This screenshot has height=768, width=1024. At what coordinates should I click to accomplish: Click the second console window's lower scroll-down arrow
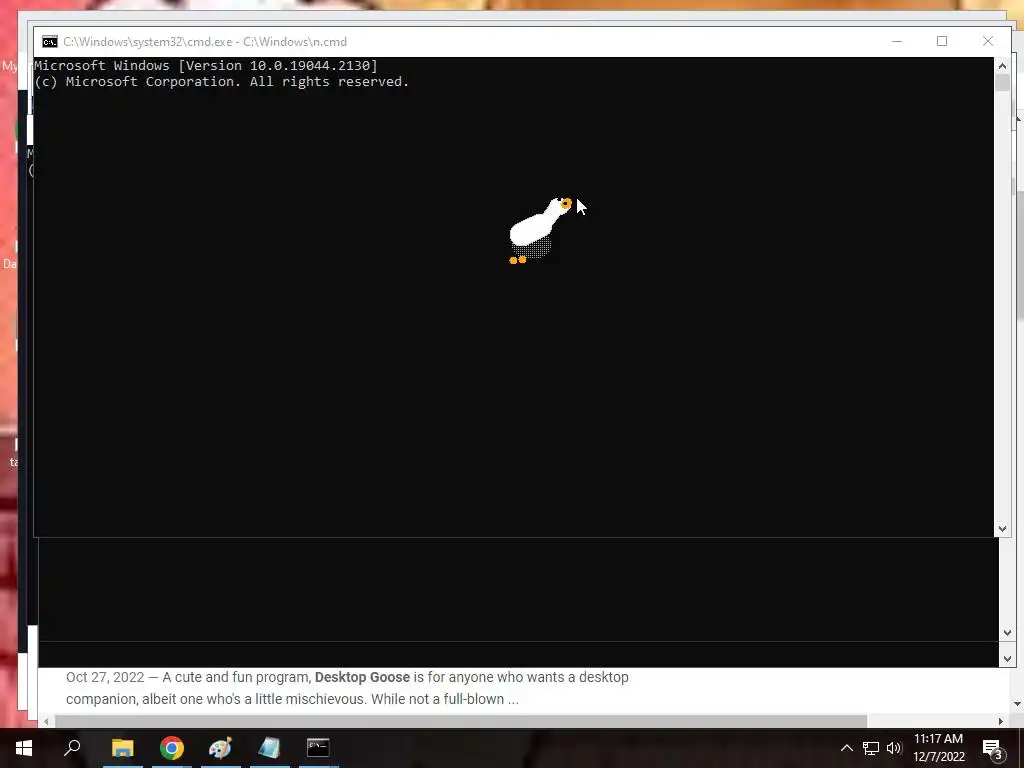1006,659
